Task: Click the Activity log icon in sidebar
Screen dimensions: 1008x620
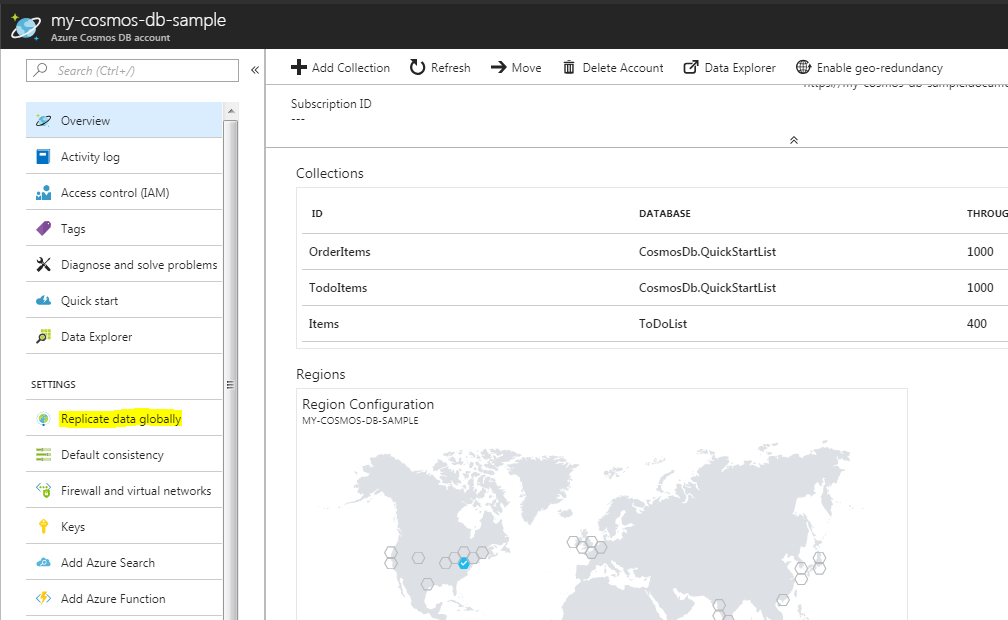Action: pos(43,157)
